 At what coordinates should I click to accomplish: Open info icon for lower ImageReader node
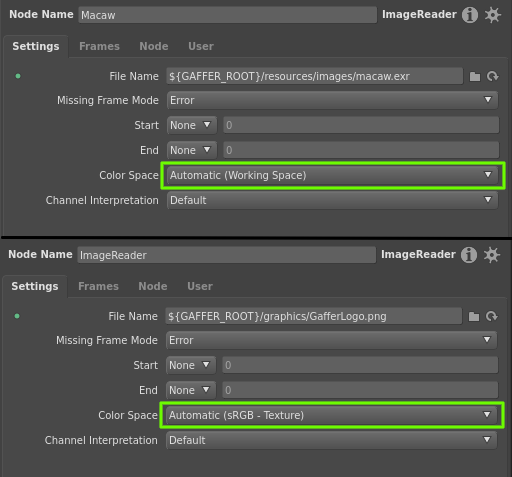[x=469, y=255]
